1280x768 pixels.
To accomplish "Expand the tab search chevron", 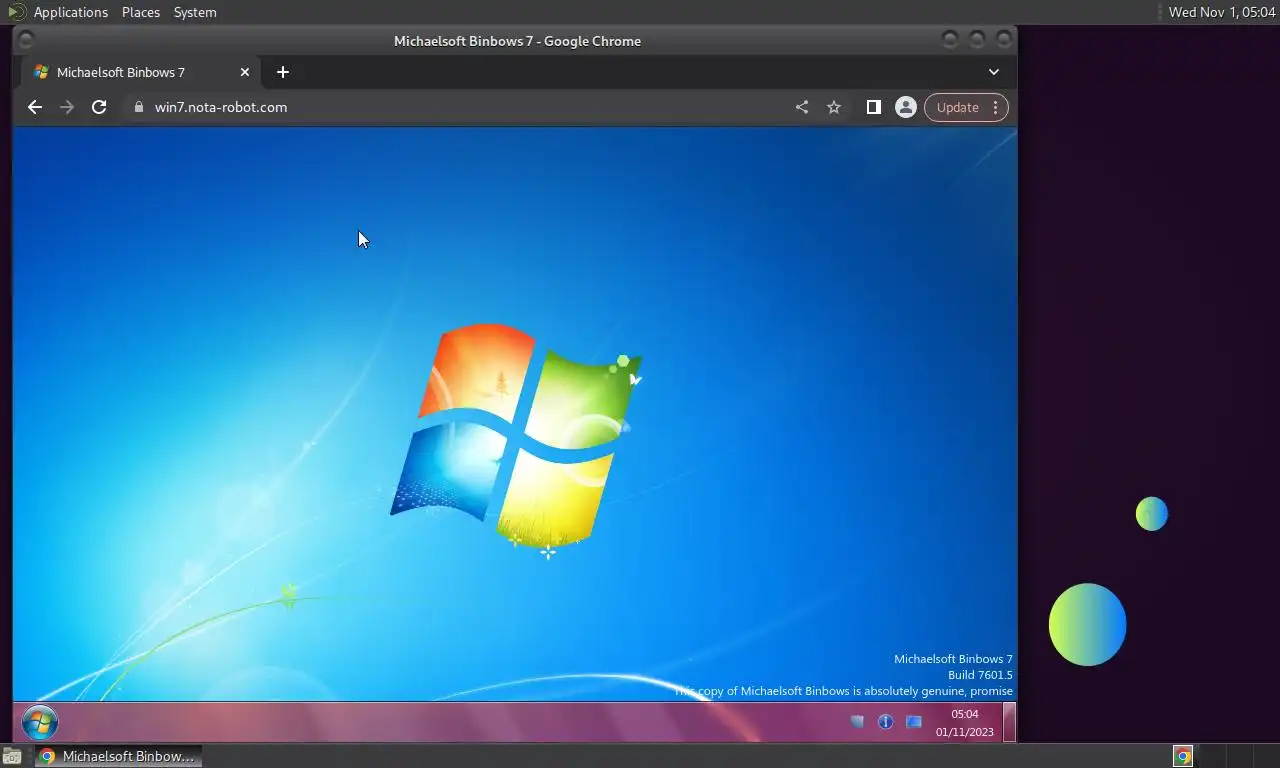I will pos(994,72).
